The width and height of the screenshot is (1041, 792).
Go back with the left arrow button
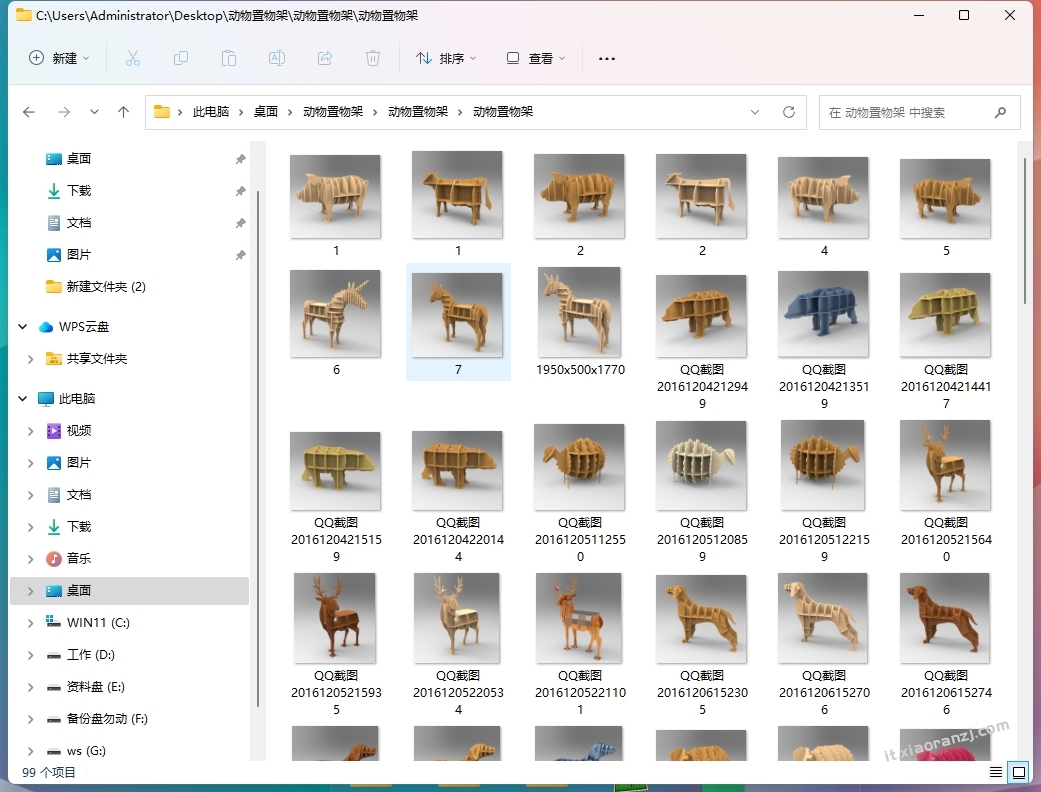coord(29,112)
